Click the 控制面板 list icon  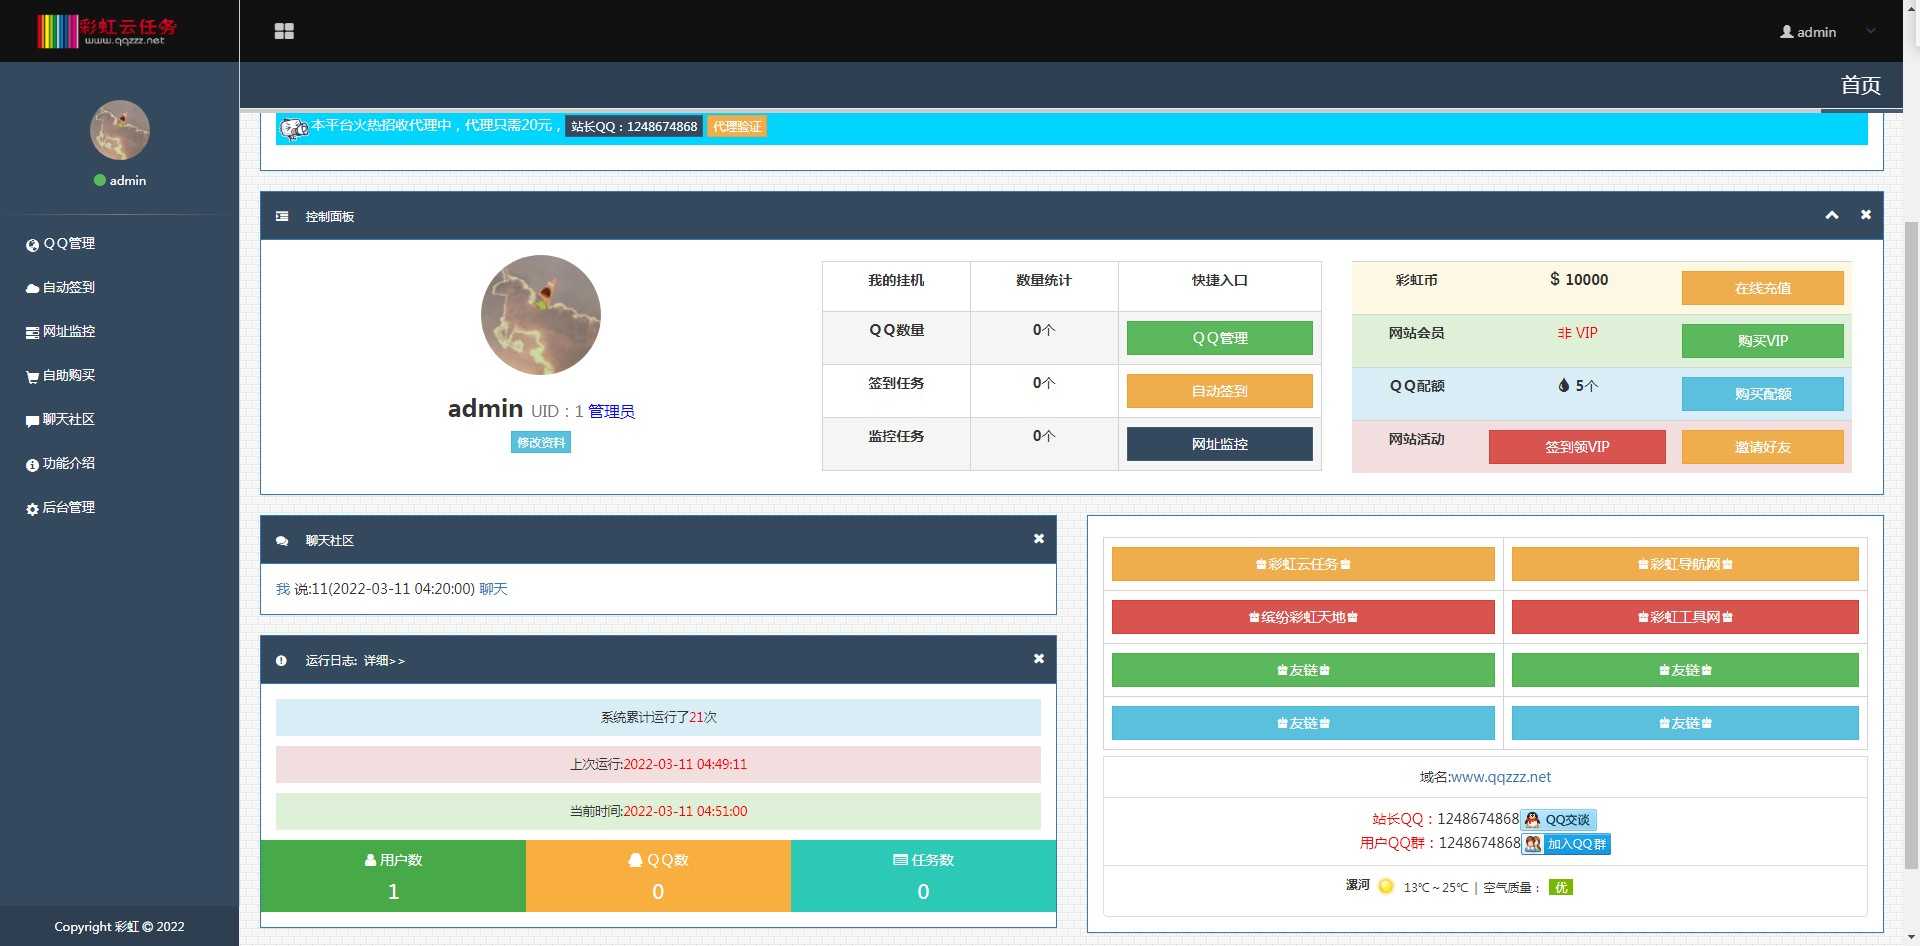282,216
